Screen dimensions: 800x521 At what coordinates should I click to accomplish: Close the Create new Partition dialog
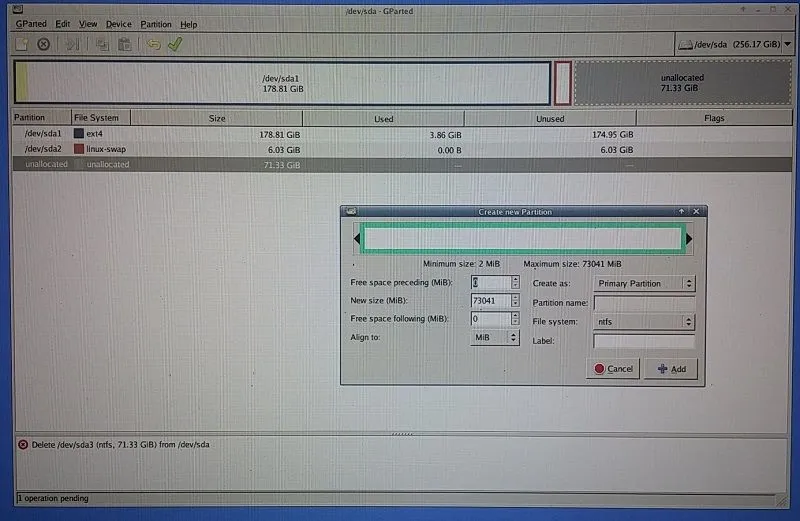click(696, 211)
